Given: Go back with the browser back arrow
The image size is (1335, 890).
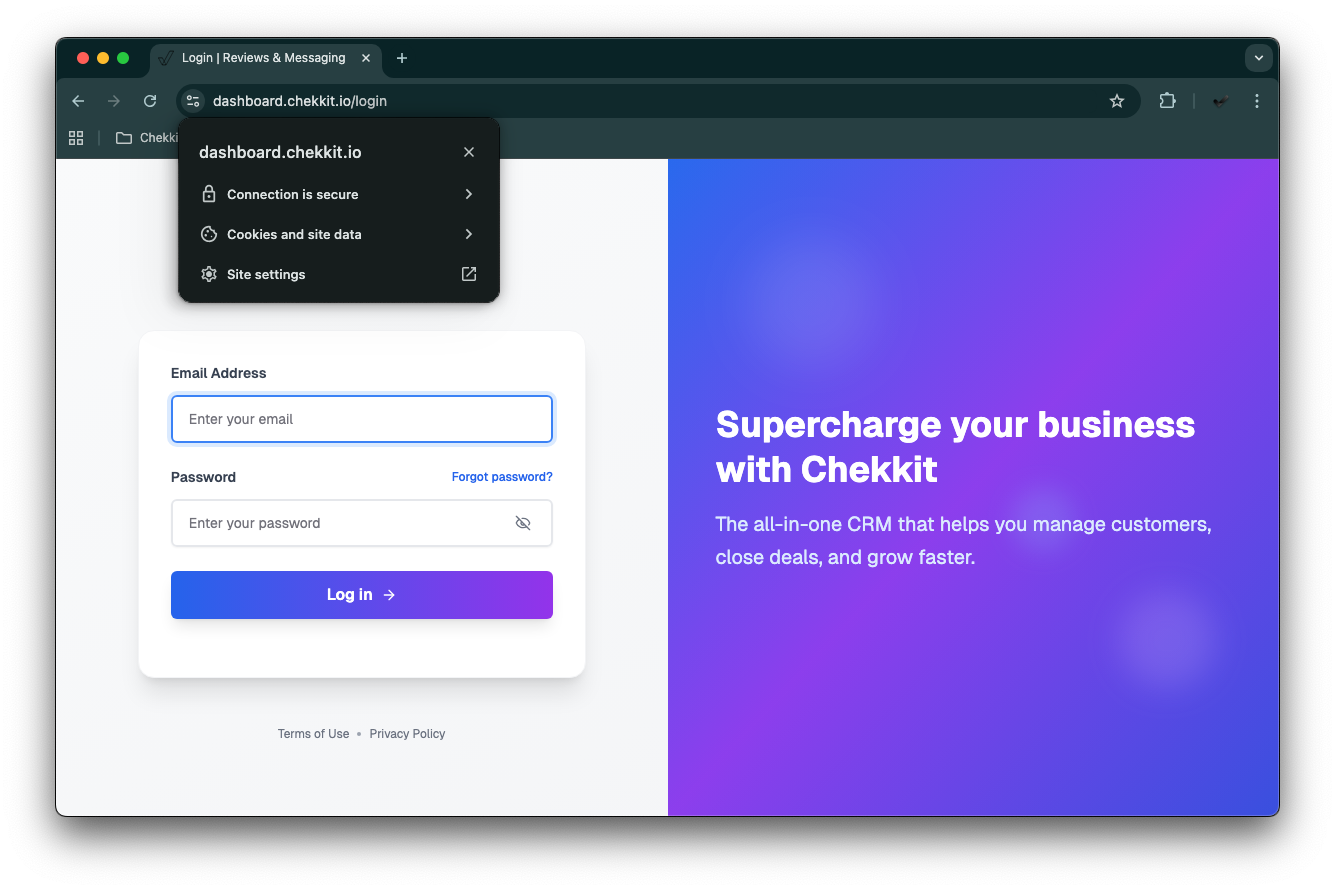Looking at the screenshot, I should pyautogui.click(x=78, y=101).
